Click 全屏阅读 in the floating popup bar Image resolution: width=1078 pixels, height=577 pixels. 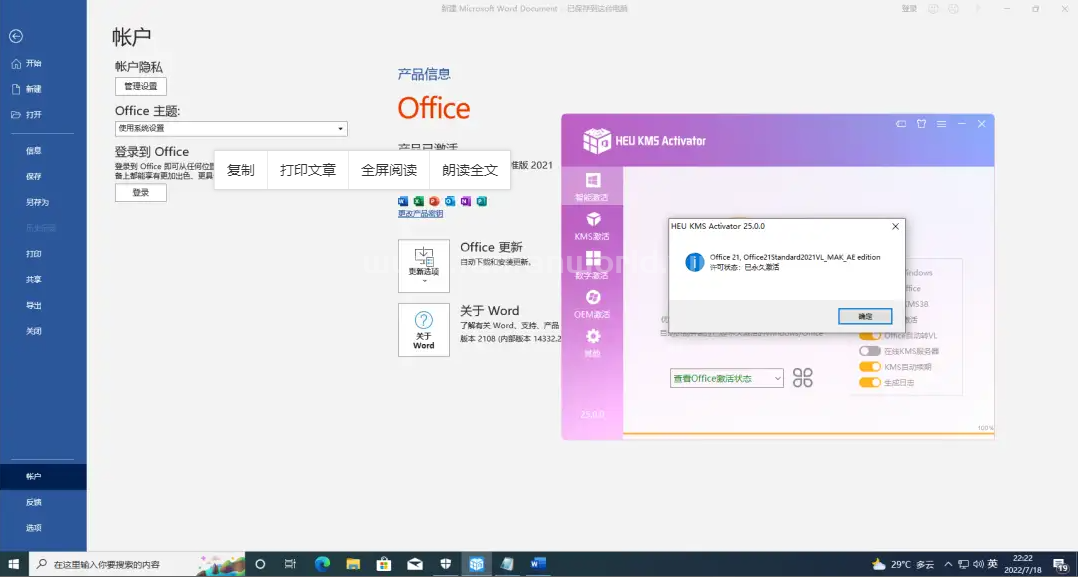(x=389, y=170)
